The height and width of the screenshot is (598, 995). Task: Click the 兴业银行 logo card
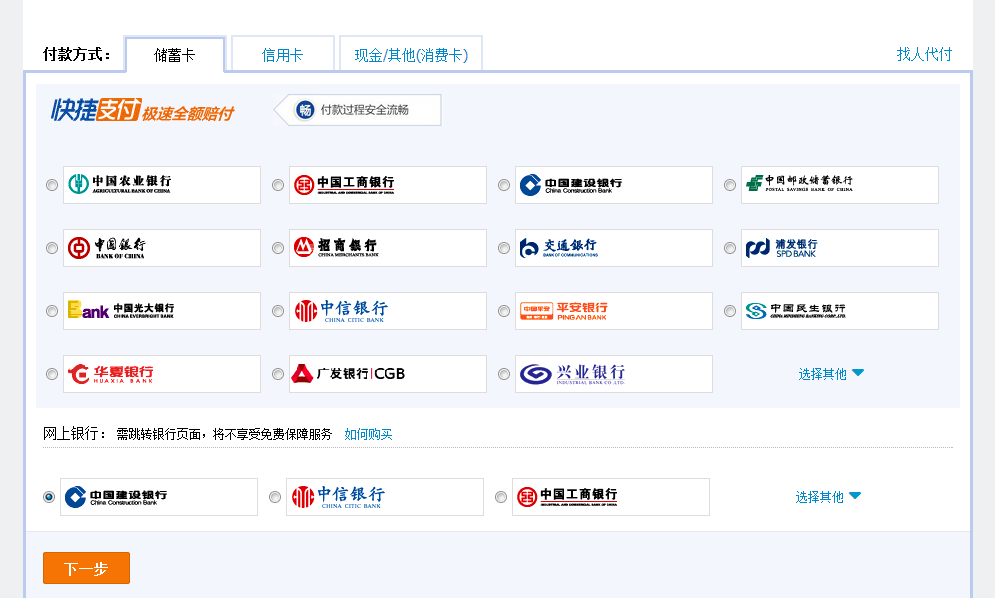click(x=614, y=374)
